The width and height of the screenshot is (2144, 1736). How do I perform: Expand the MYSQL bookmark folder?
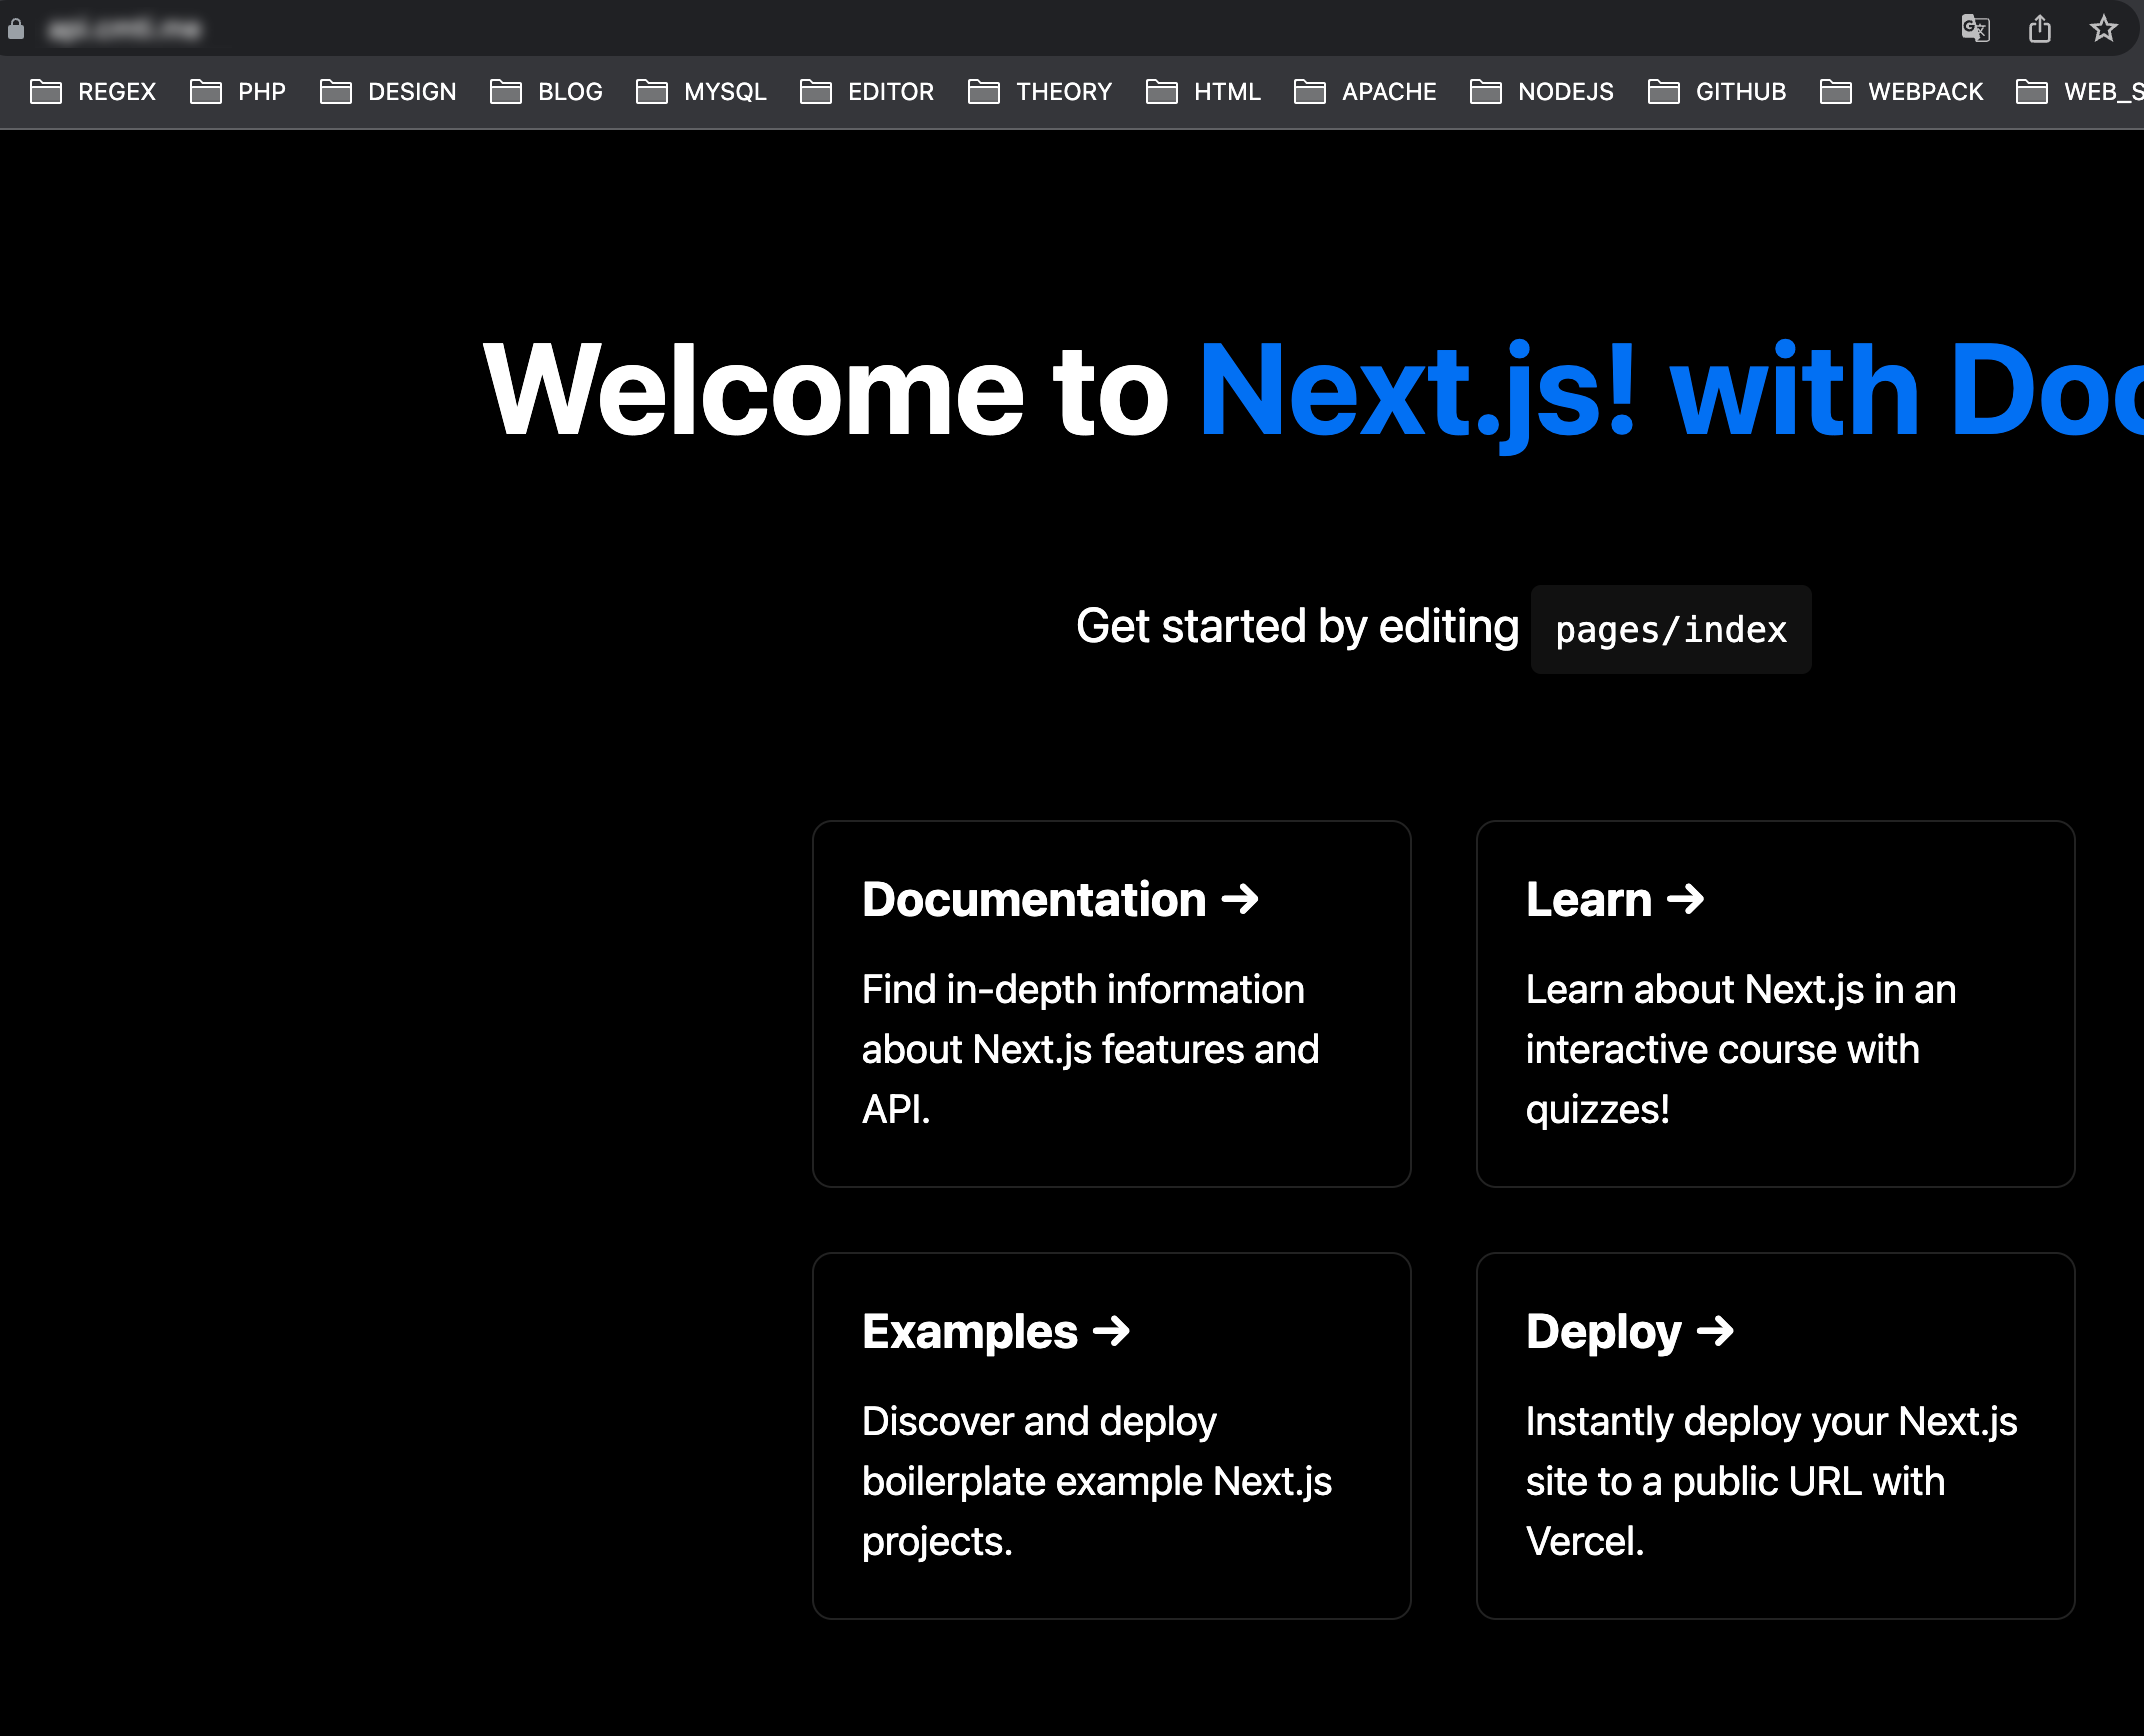701,92
